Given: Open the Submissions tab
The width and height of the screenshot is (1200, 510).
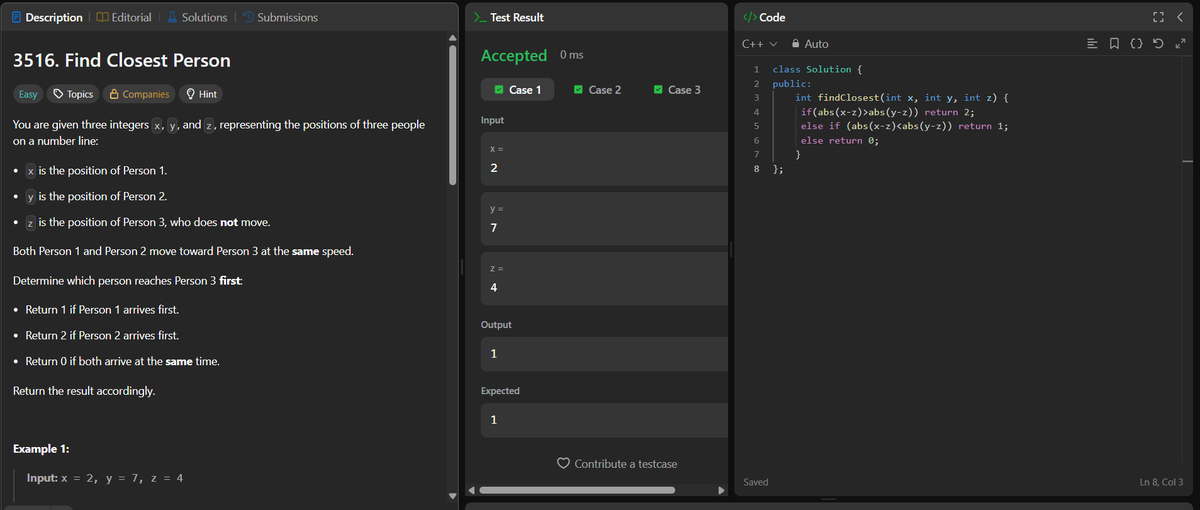Looking at the screenshot, I should pos(279,17).
